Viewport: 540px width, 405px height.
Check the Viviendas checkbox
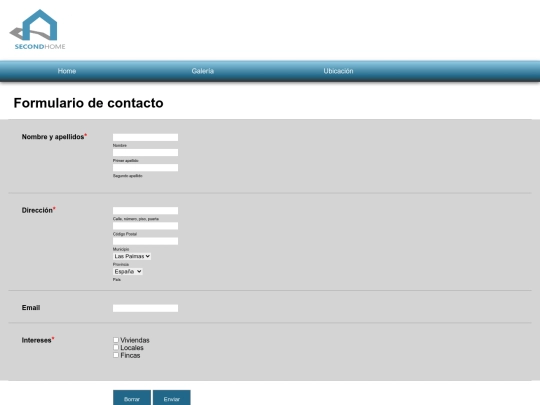coord(116,340)
